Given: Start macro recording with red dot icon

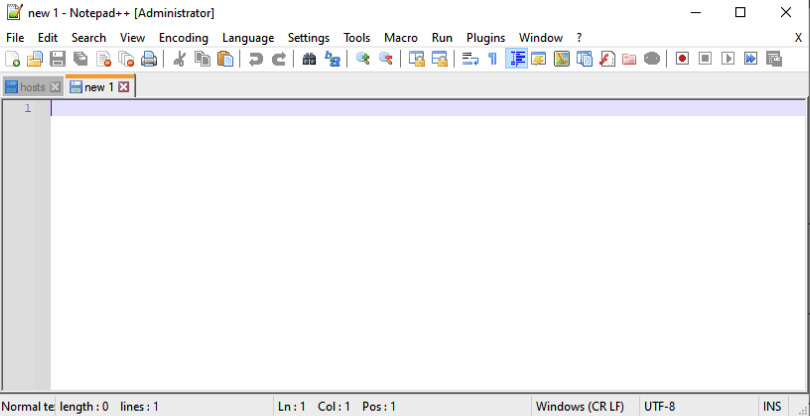Looking at the screenshot, I should coord(682,59).
